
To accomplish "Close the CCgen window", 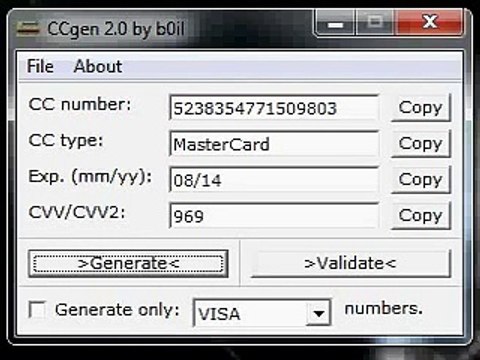I will [x=430, y=23].
